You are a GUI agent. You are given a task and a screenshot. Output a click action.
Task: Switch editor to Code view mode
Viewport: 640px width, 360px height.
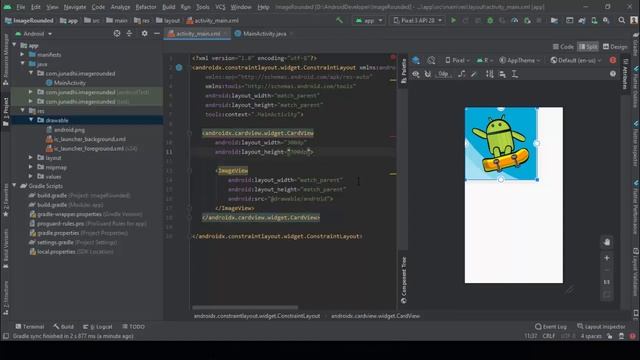pos(563,47)
